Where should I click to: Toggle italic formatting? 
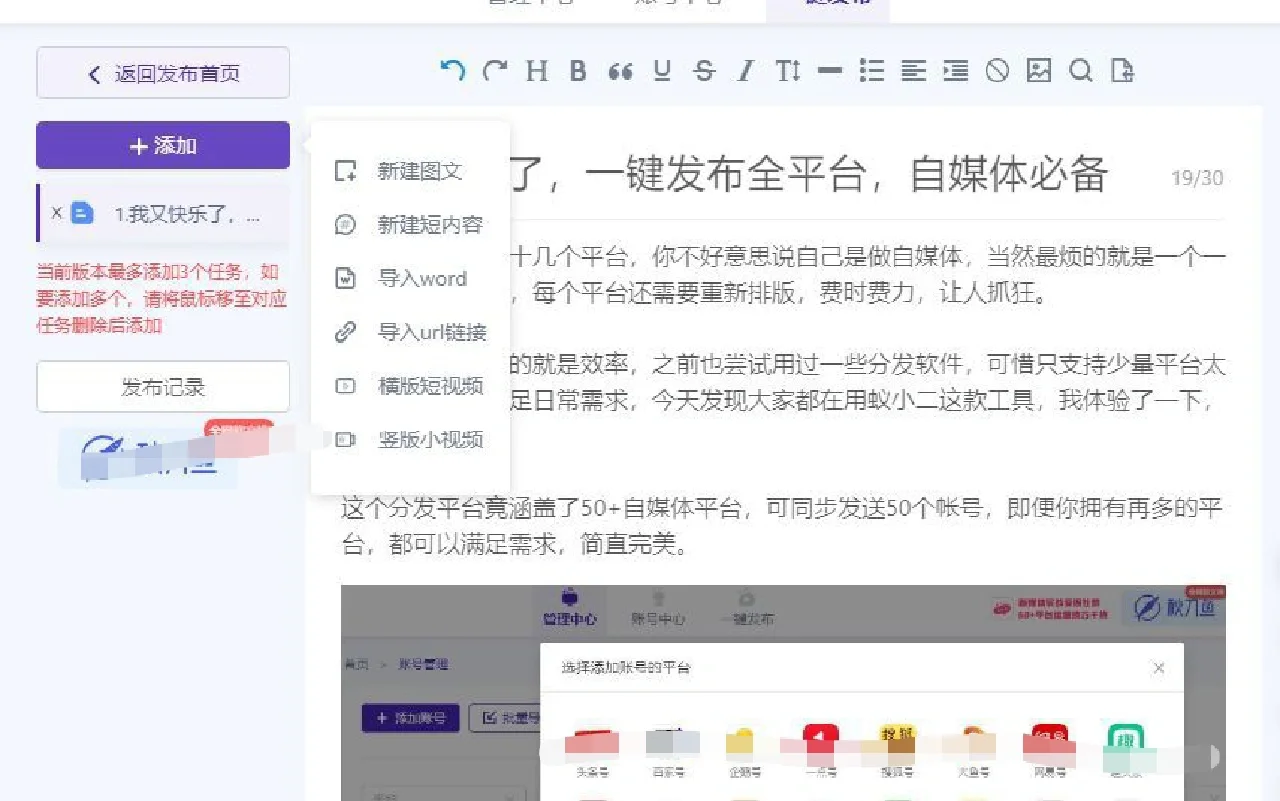745,71
